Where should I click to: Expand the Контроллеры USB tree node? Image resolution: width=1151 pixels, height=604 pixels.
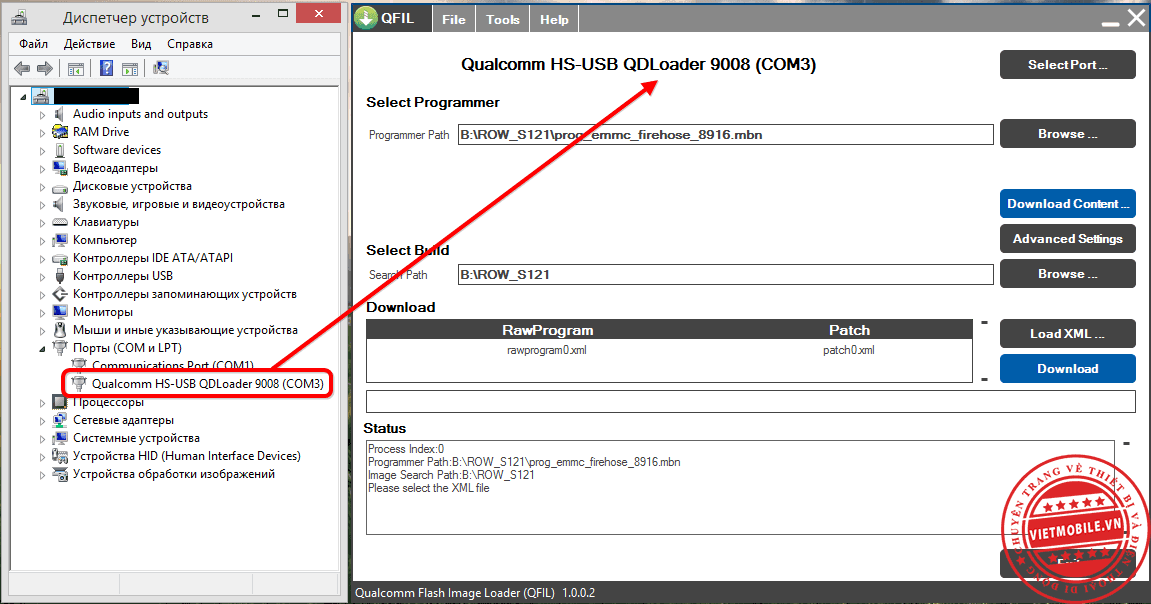42,275
